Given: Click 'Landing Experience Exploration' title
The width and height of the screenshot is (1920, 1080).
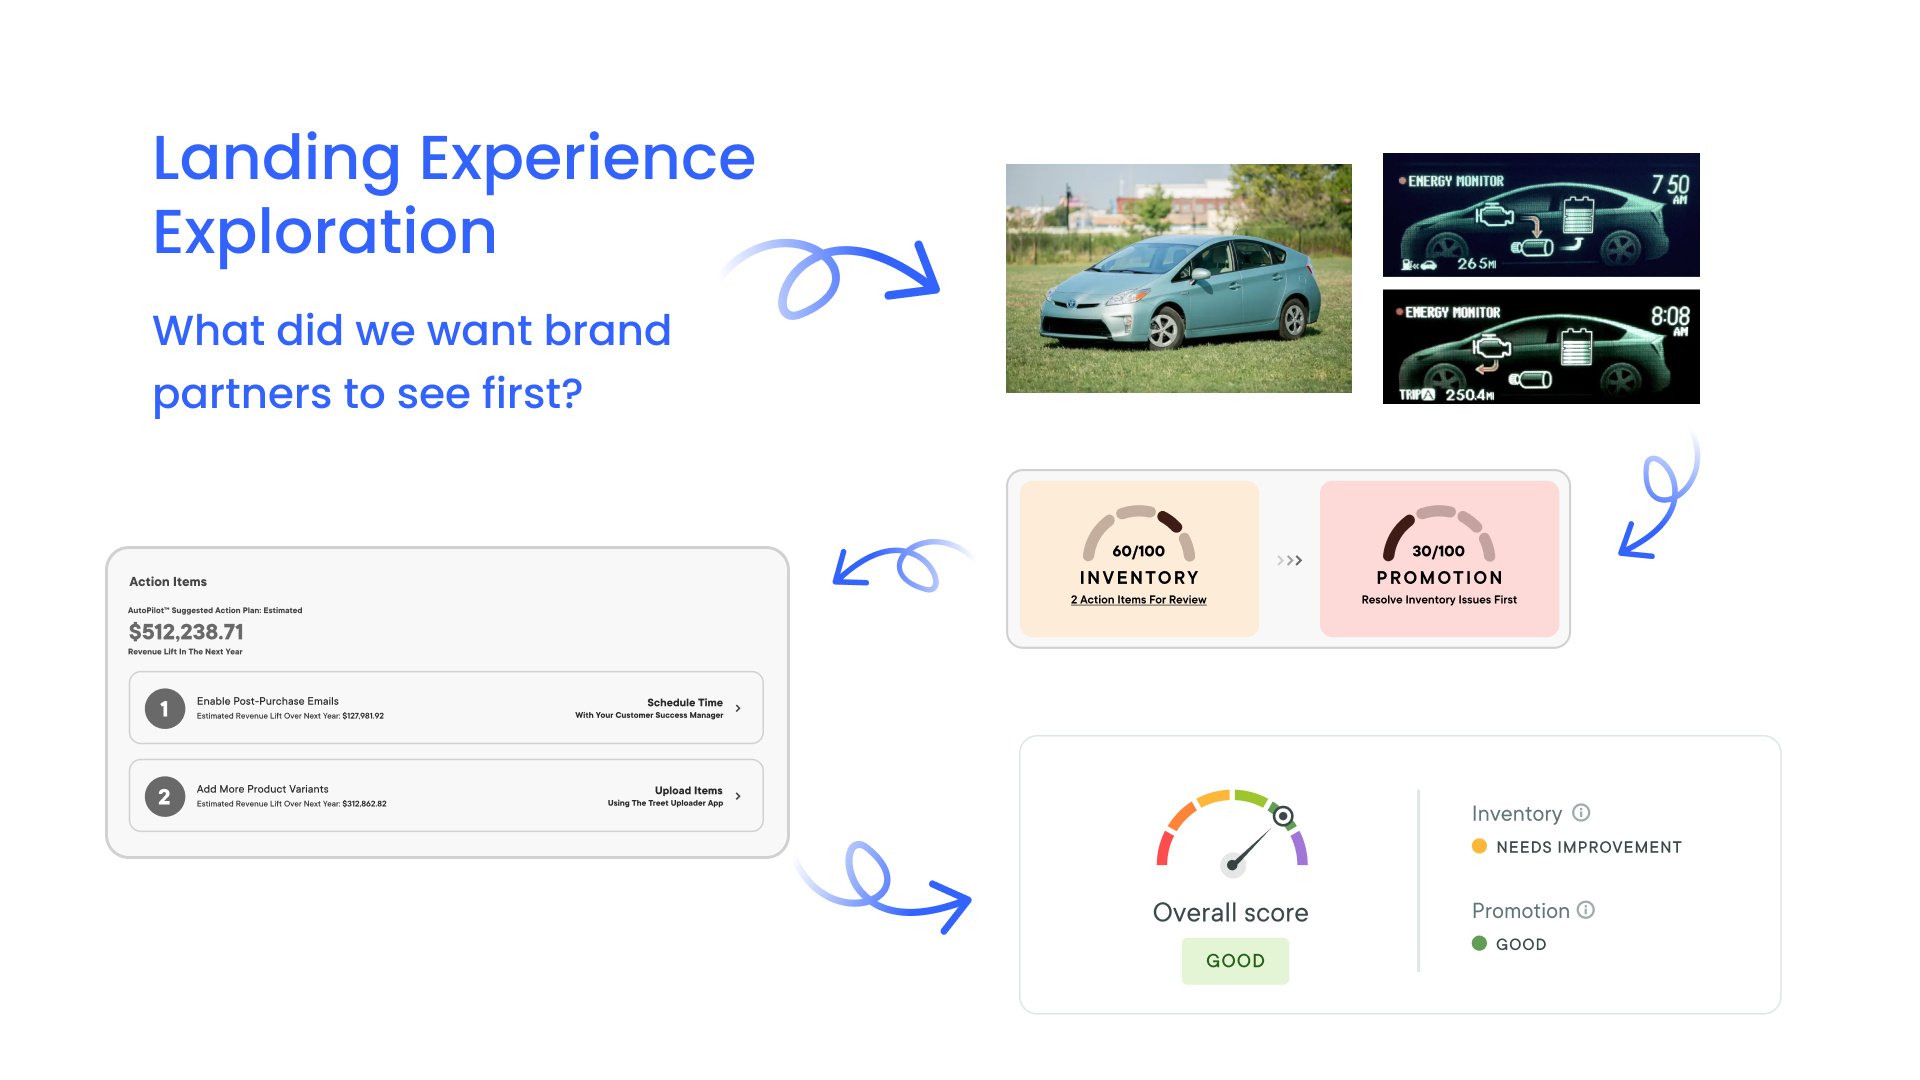Looking at the screenshot, I should (x=454, y=194).
